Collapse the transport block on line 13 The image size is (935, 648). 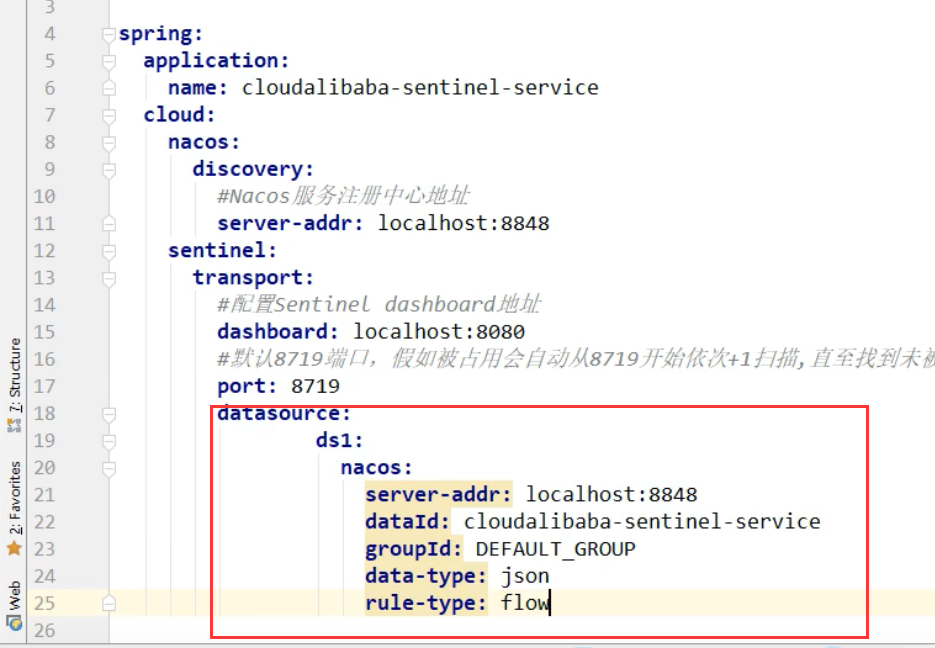pyautogui.click(x=109, y=279)
